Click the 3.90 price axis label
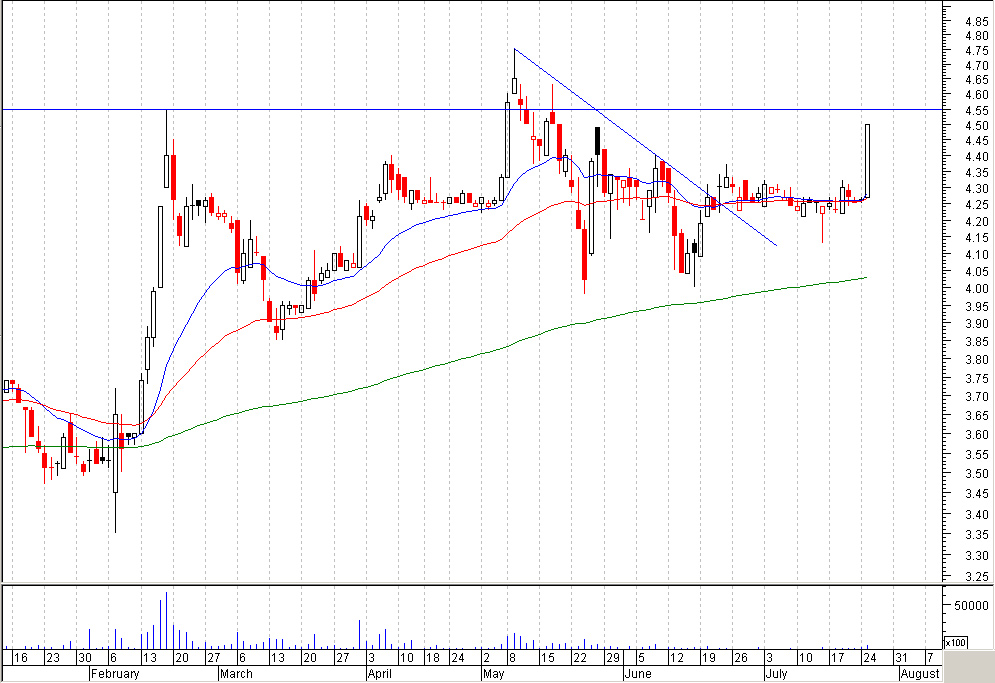This screenshot has height=683, width=995. click(x=976, y=324)
